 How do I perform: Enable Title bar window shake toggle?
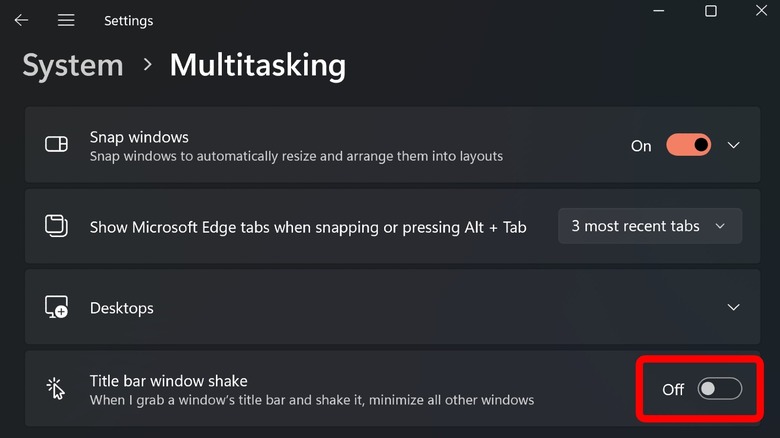click(719, 389)
